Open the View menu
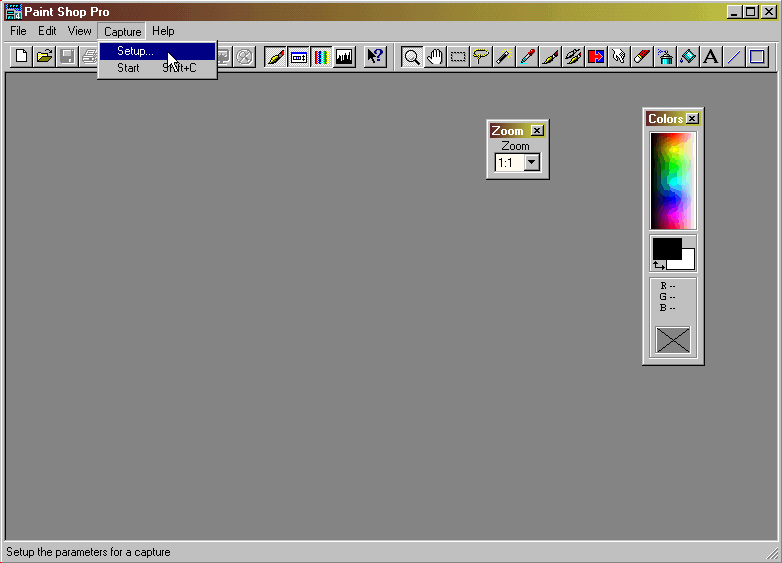This screenshot has height=563, width=782. (79, 31)
